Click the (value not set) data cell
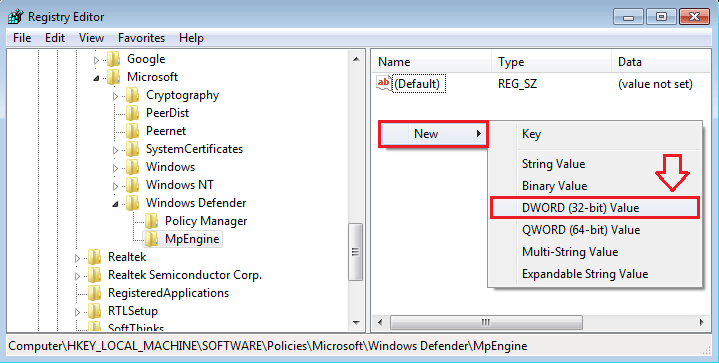 (x=655, y=84)
